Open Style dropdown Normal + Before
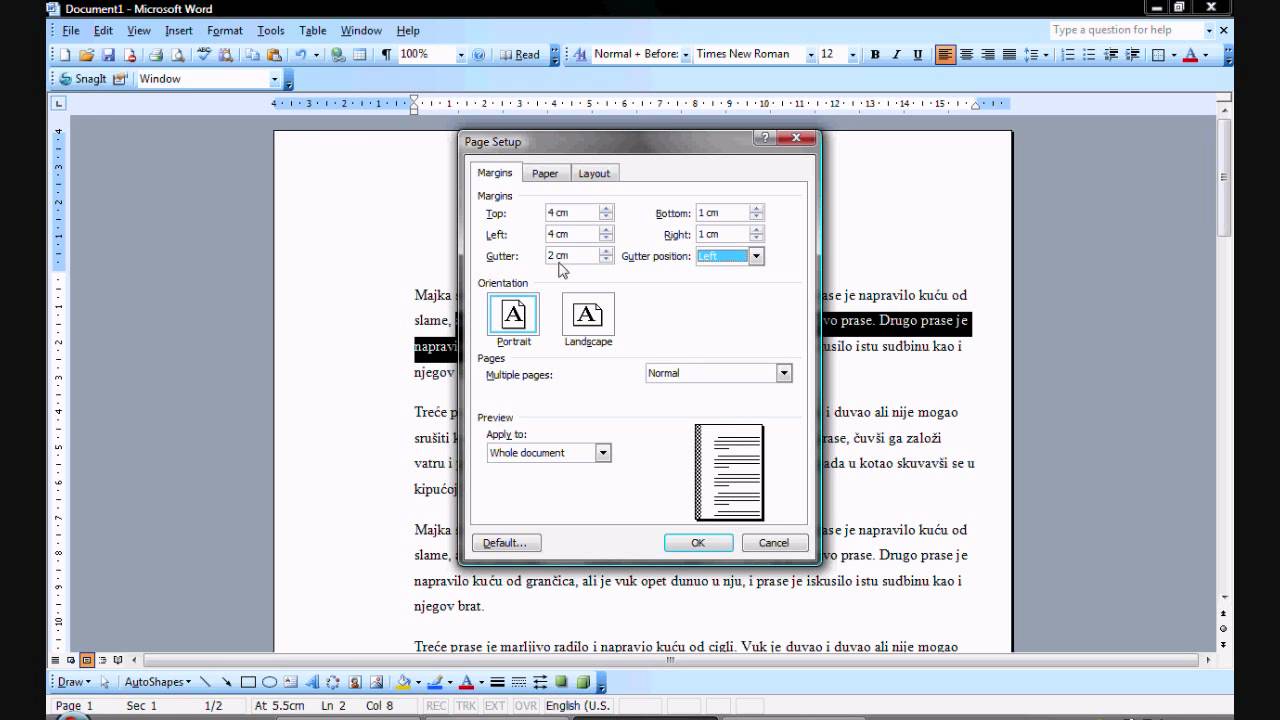This screenshot has width=1280, height=720. tap(686, 55)
